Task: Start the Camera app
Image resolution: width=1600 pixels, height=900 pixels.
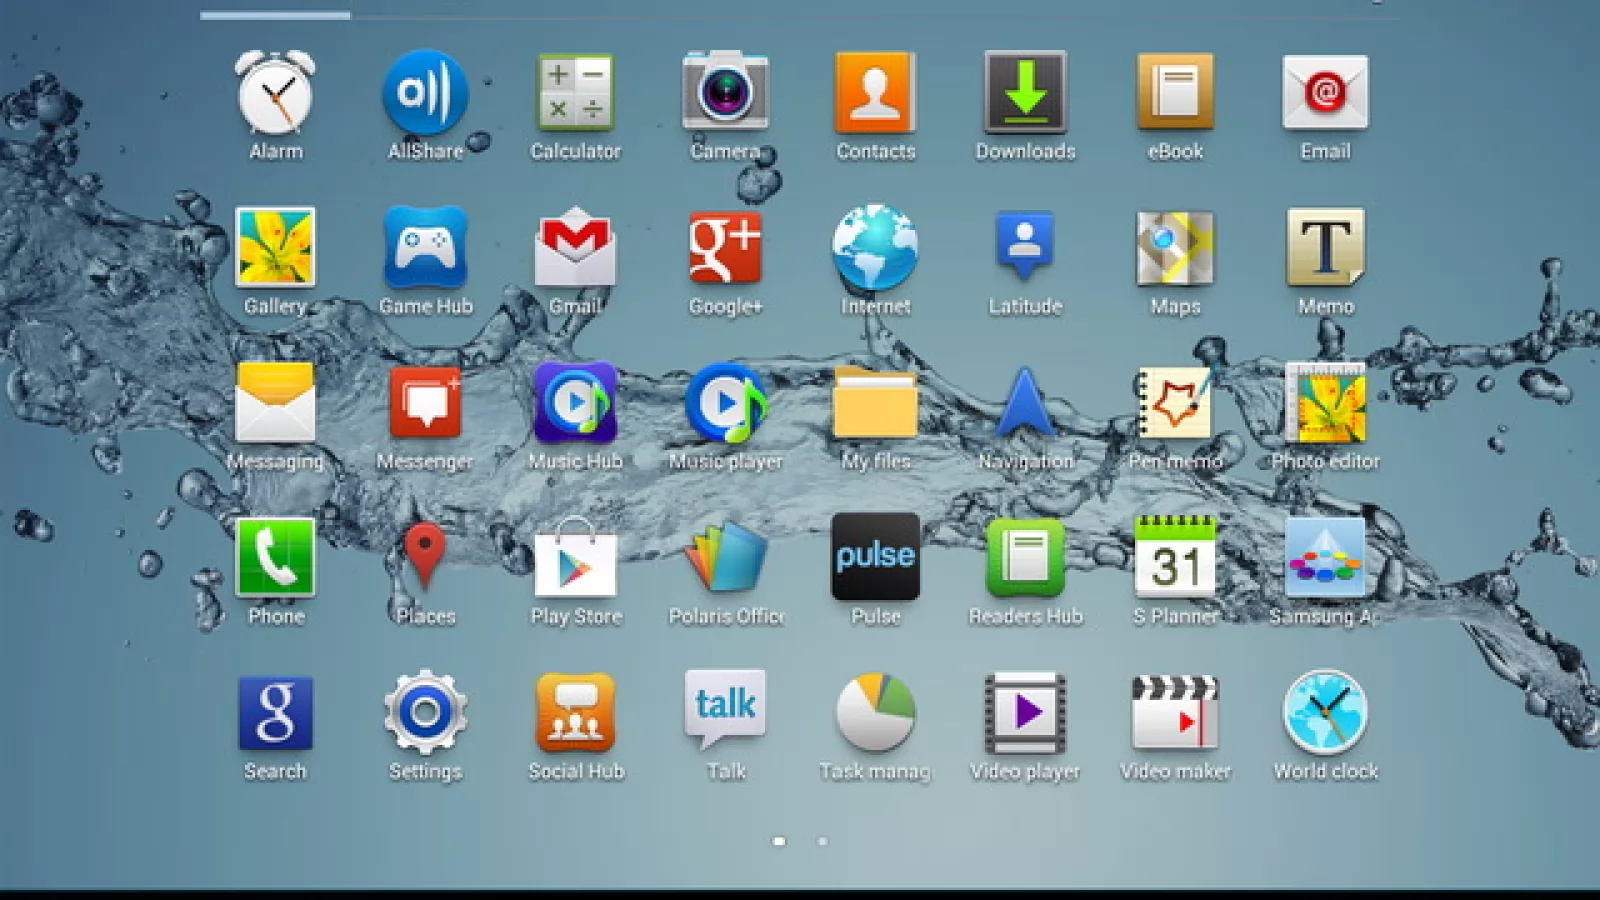Action: [x=725, y=93]
